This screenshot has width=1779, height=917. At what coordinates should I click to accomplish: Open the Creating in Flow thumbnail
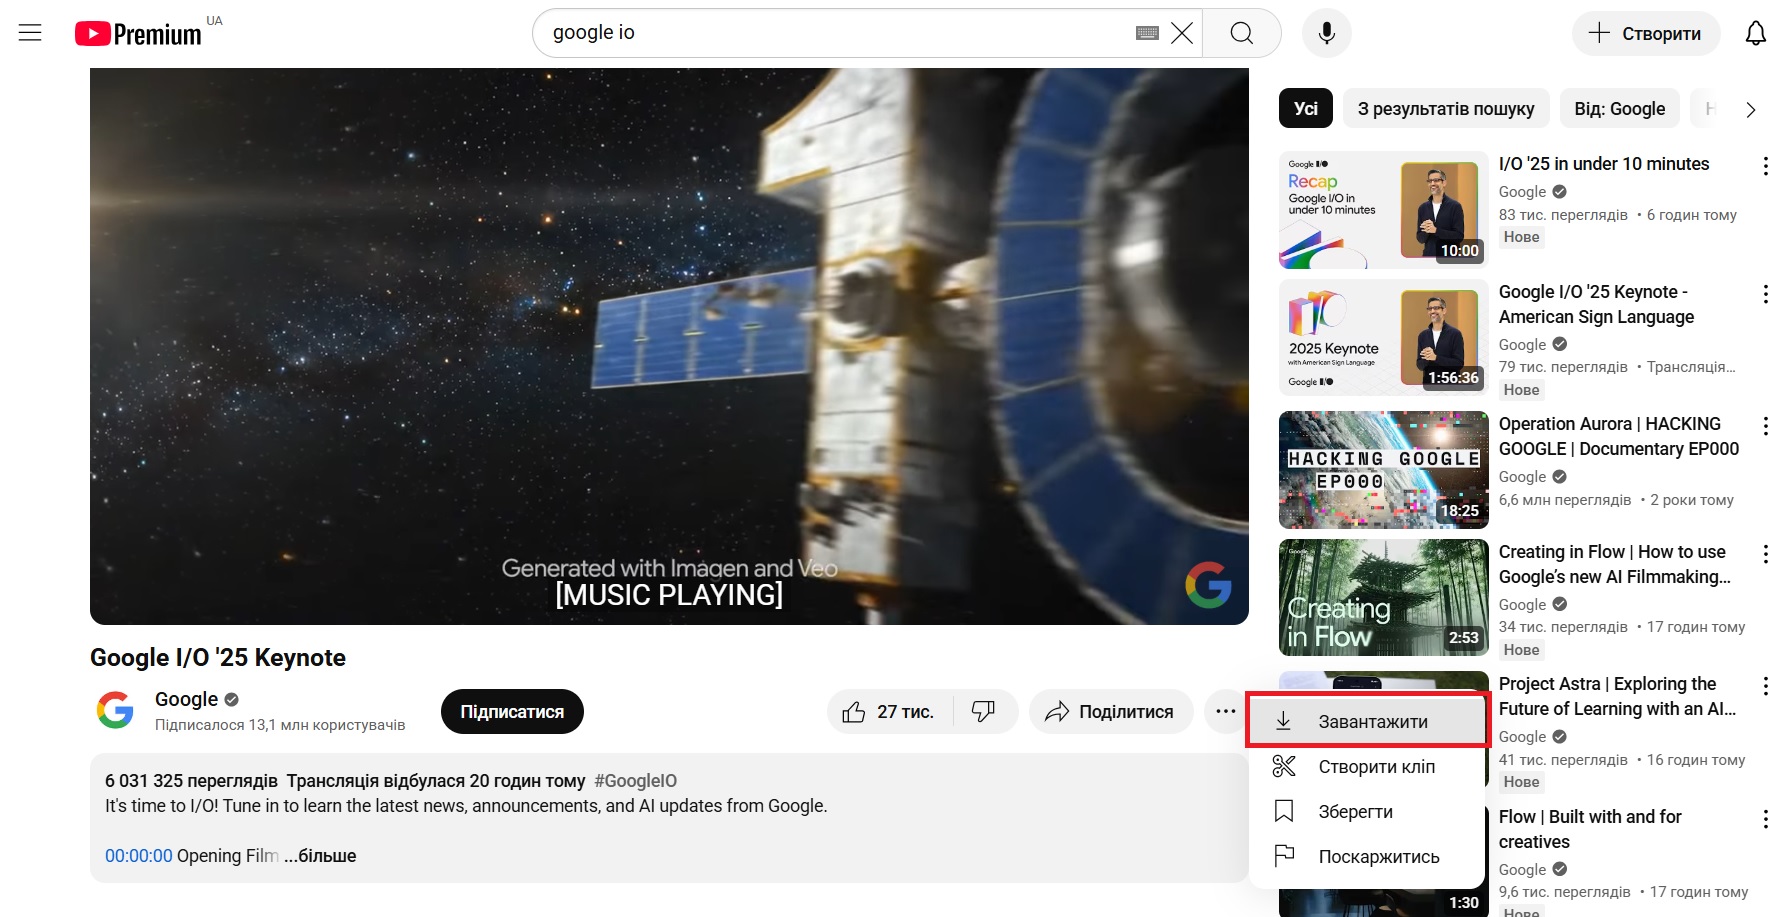coord(1384,598)
